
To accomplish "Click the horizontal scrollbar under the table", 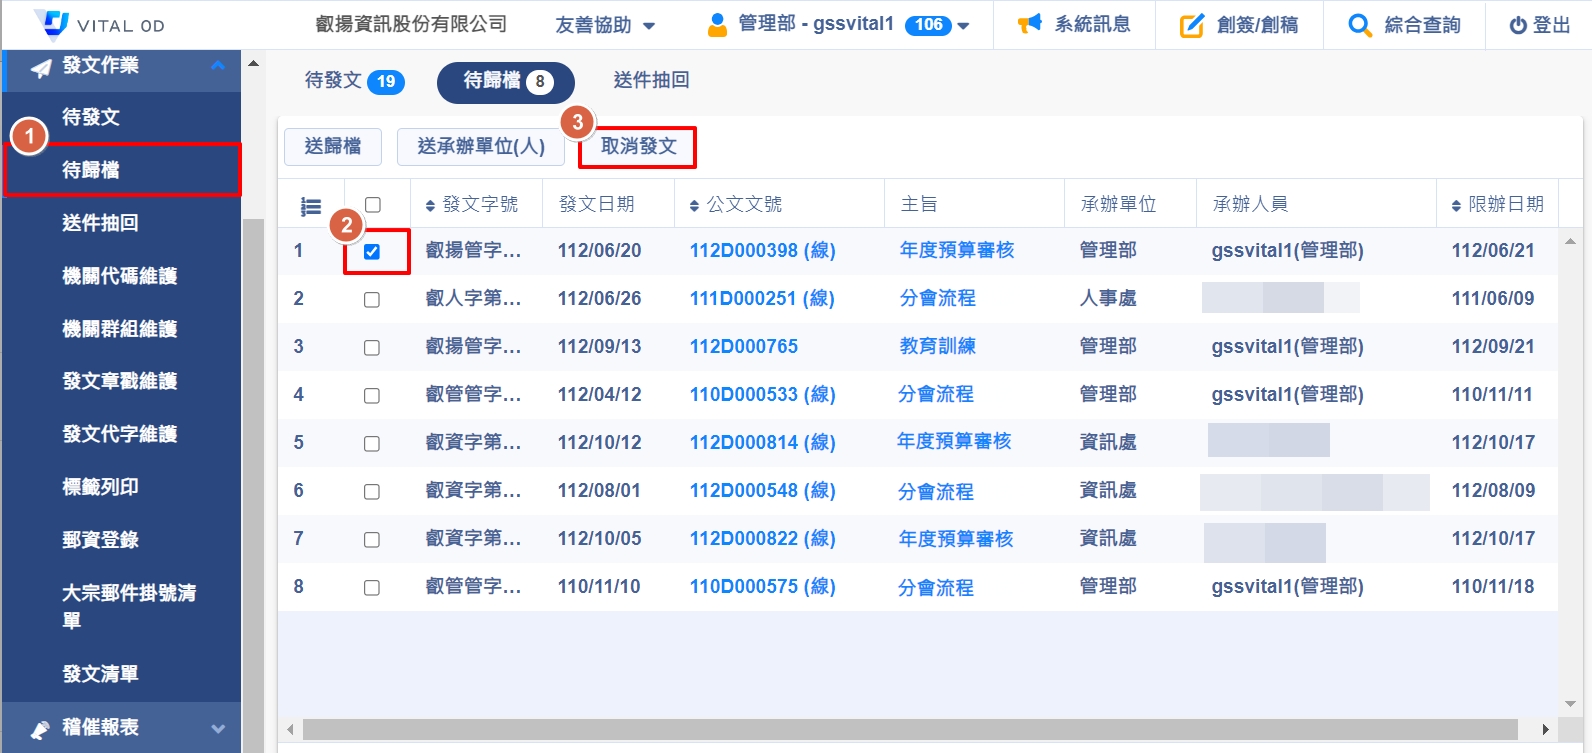I will (x=908, y=729).
